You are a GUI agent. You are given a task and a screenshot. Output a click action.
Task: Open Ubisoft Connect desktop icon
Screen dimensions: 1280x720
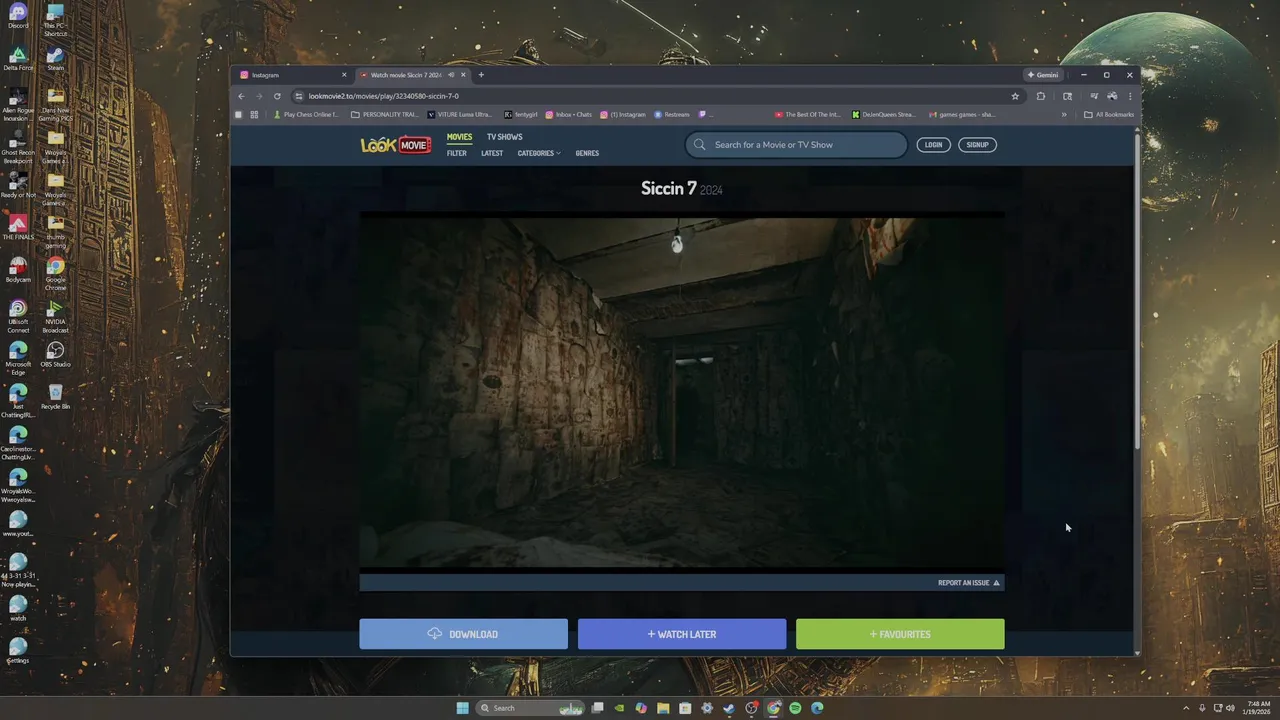click(18, 316)
